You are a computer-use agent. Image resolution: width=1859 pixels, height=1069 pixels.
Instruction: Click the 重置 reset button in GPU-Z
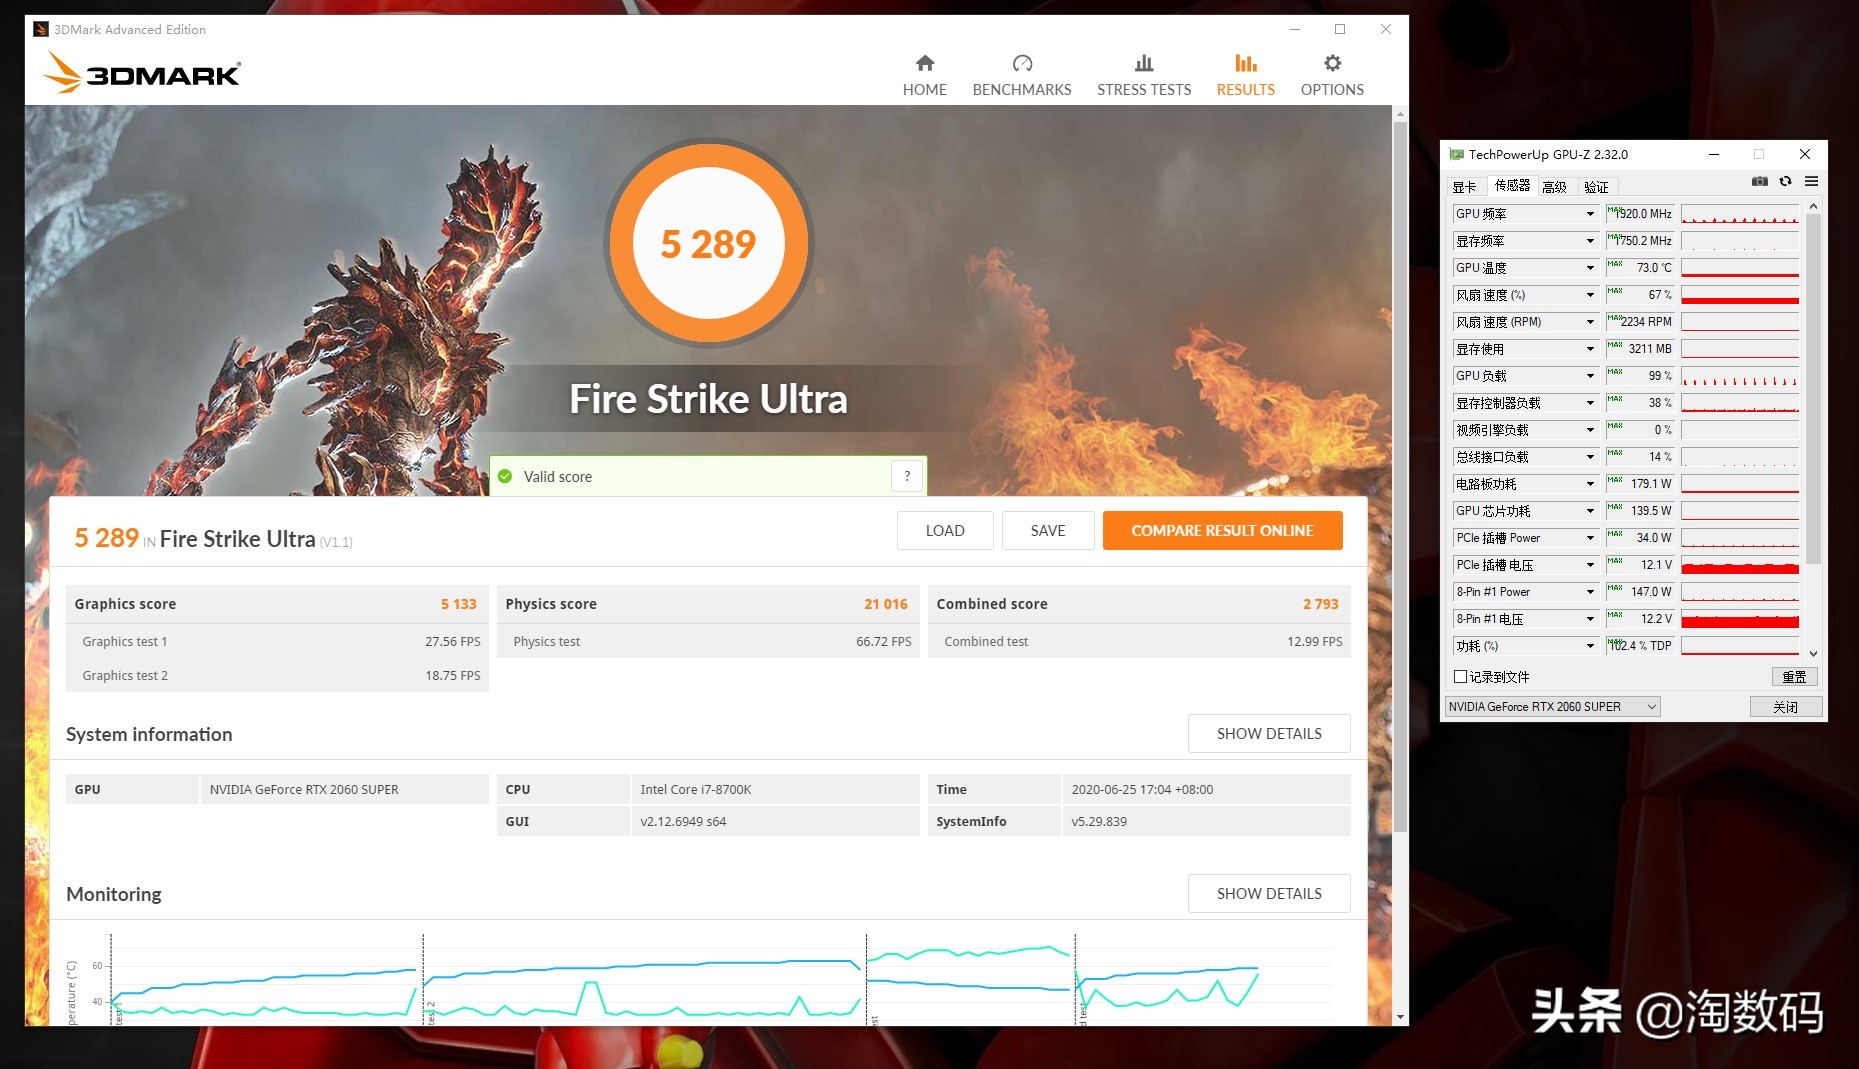click(x=1794, y=677)
